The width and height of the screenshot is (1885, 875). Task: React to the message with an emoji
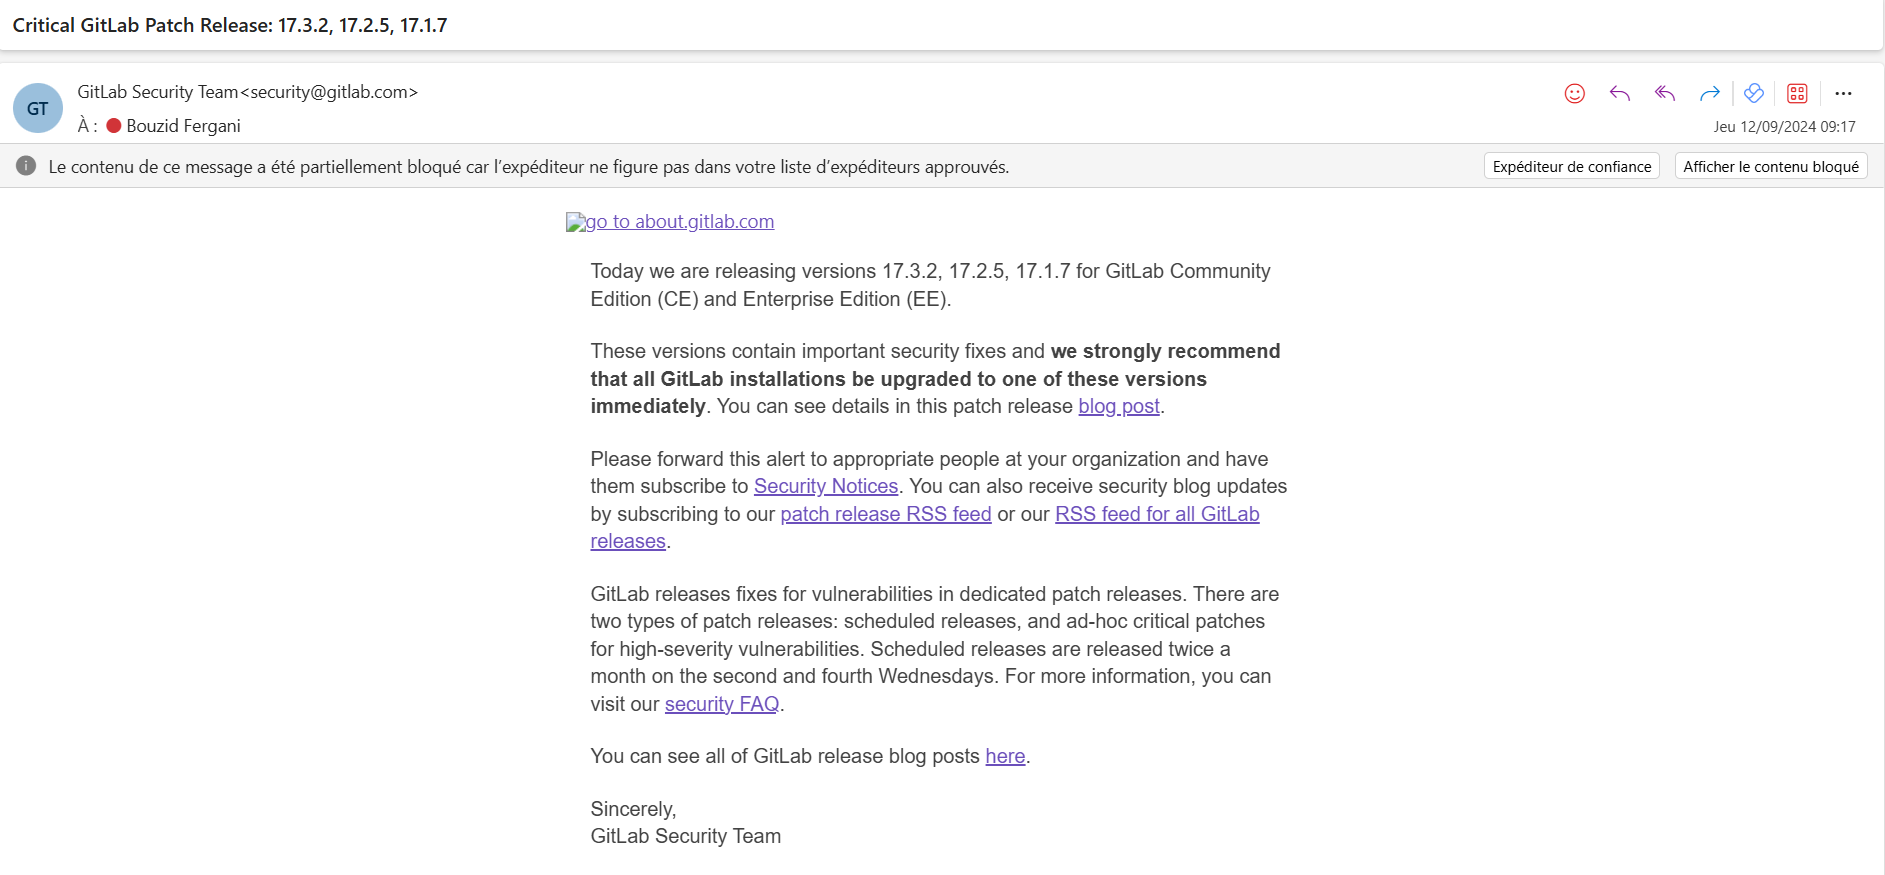pyautogui.click(x=1574, y=93)
